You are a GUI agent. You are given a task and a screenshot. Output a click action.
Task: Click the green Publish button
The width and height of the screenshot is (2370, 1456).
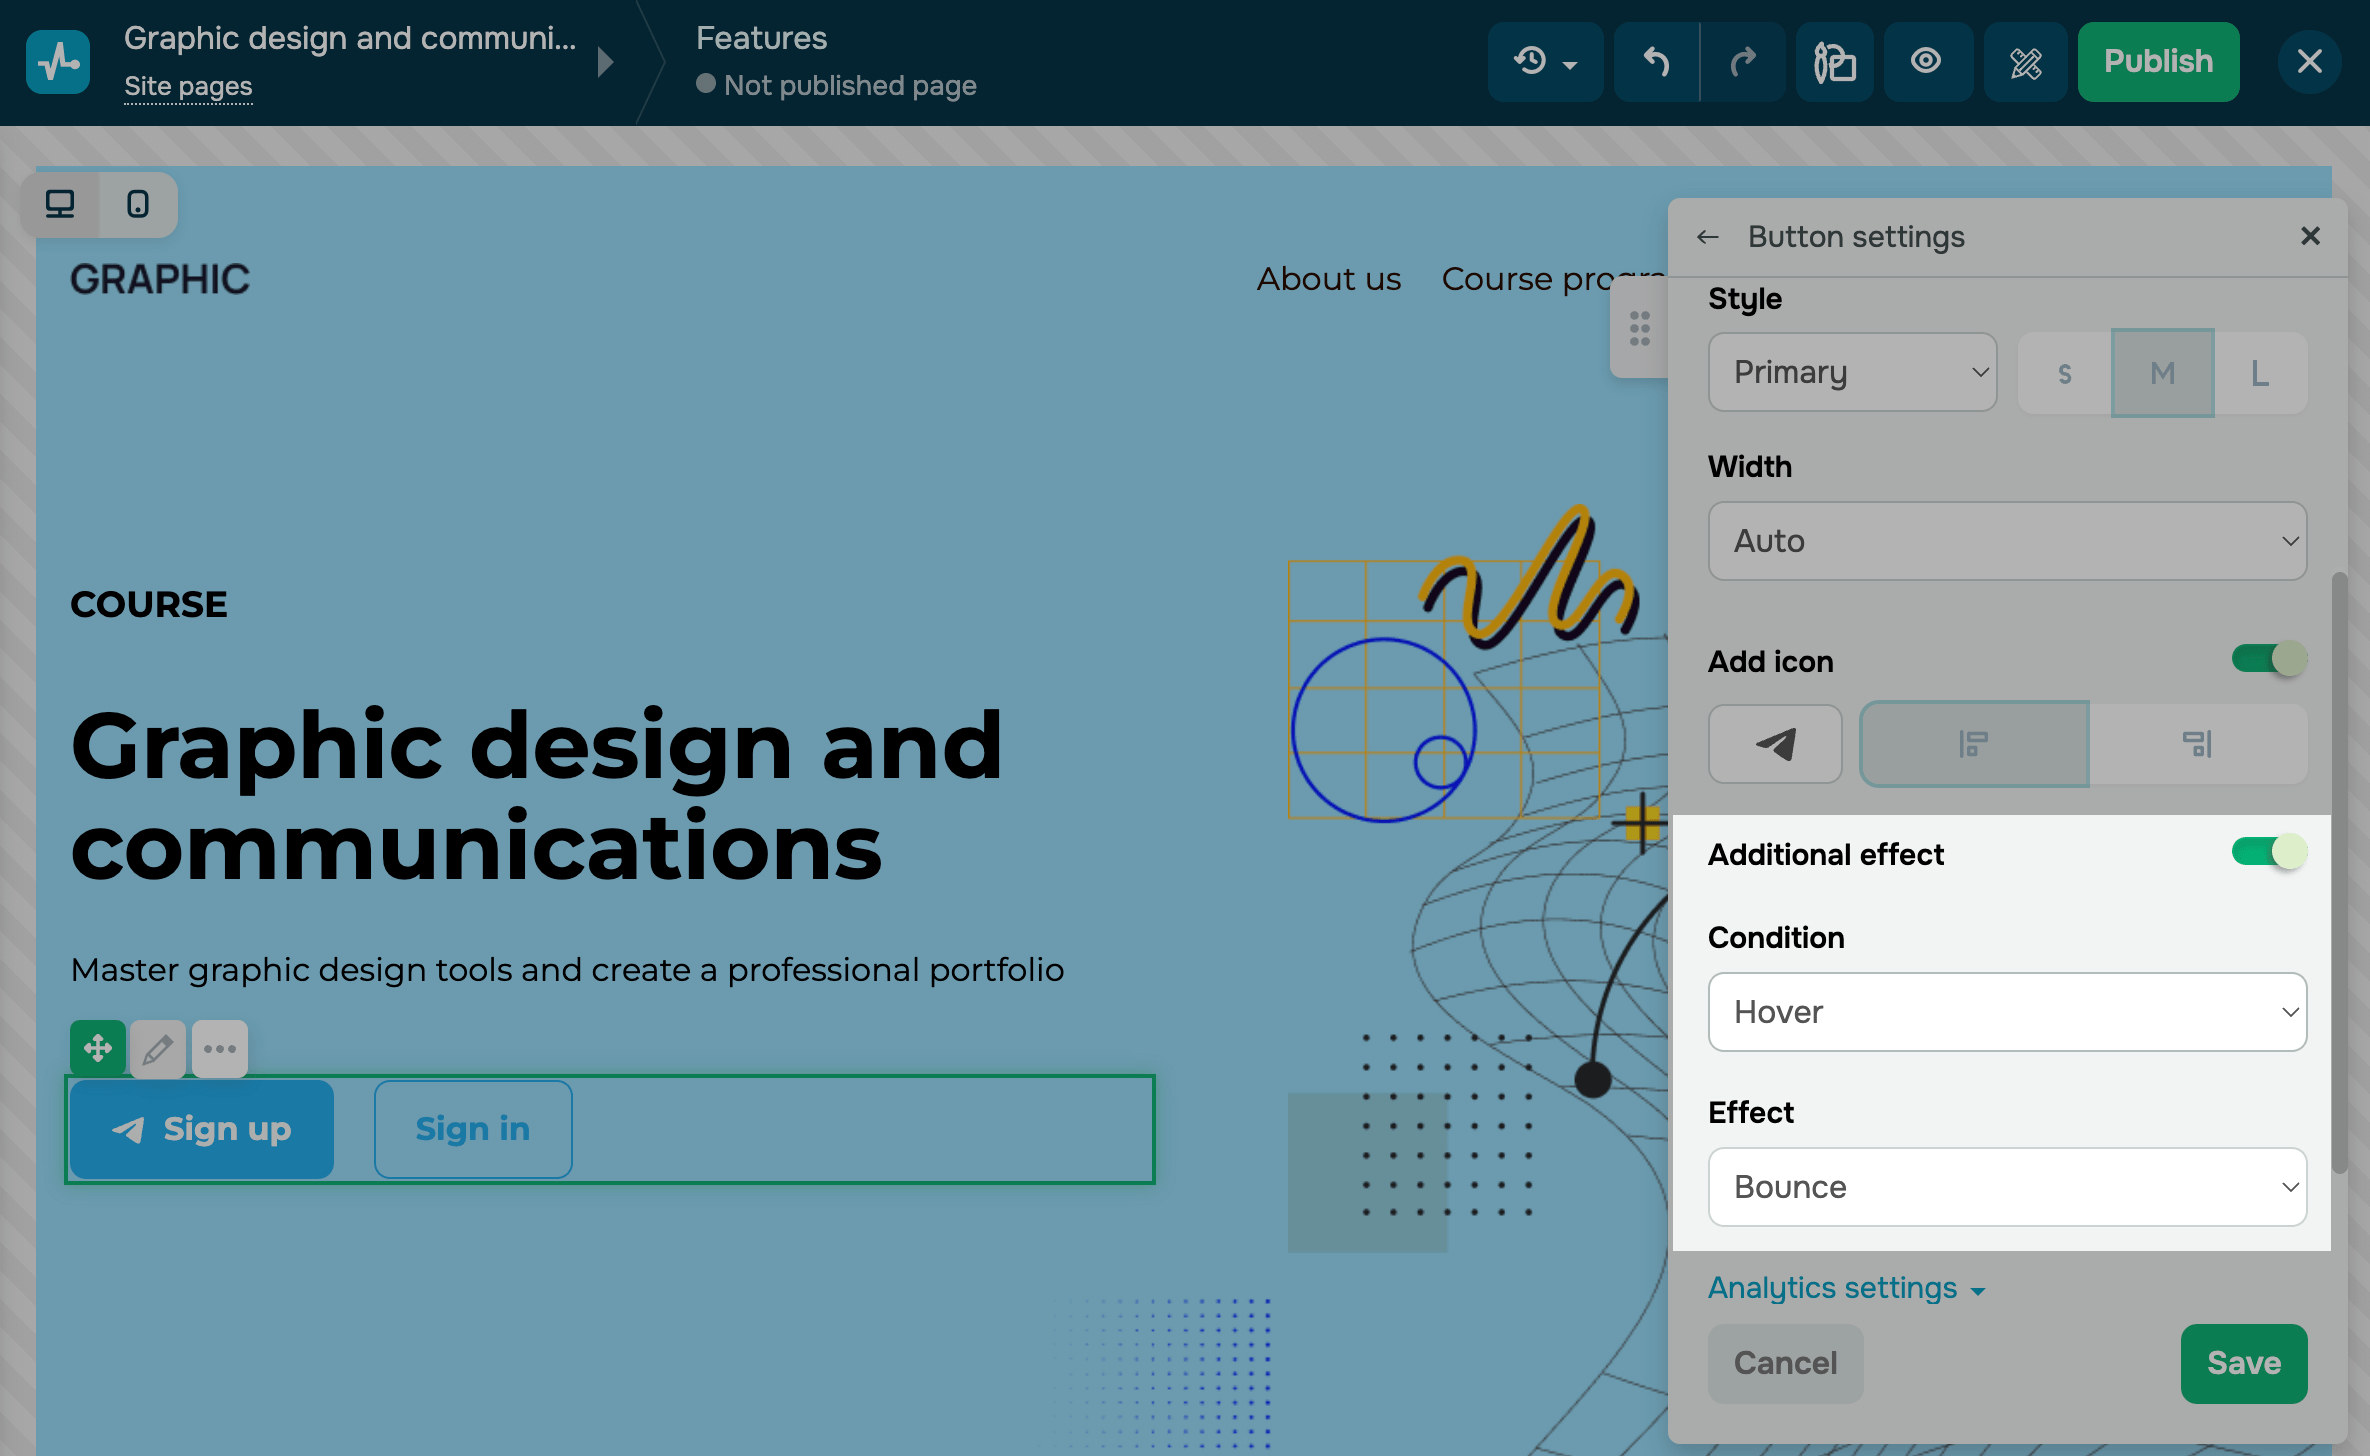pyautogui.click(x=2158, y=62)
